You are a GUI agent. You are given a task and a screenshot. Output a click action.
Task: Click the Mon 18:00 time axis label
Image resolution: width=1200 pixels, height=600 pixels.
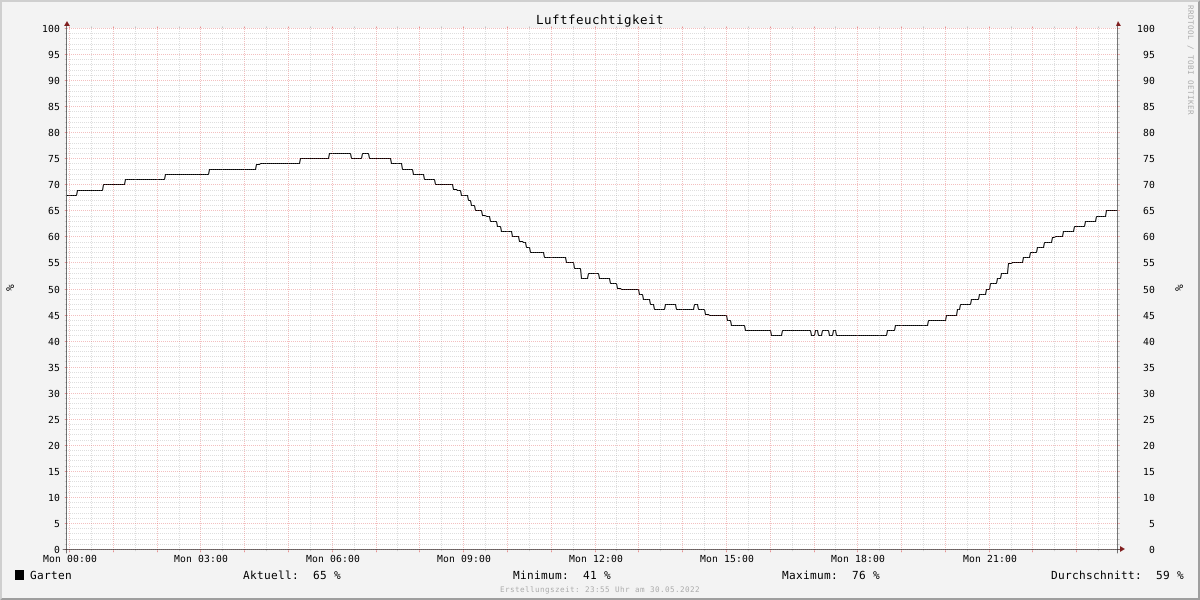tap(858, 559)
